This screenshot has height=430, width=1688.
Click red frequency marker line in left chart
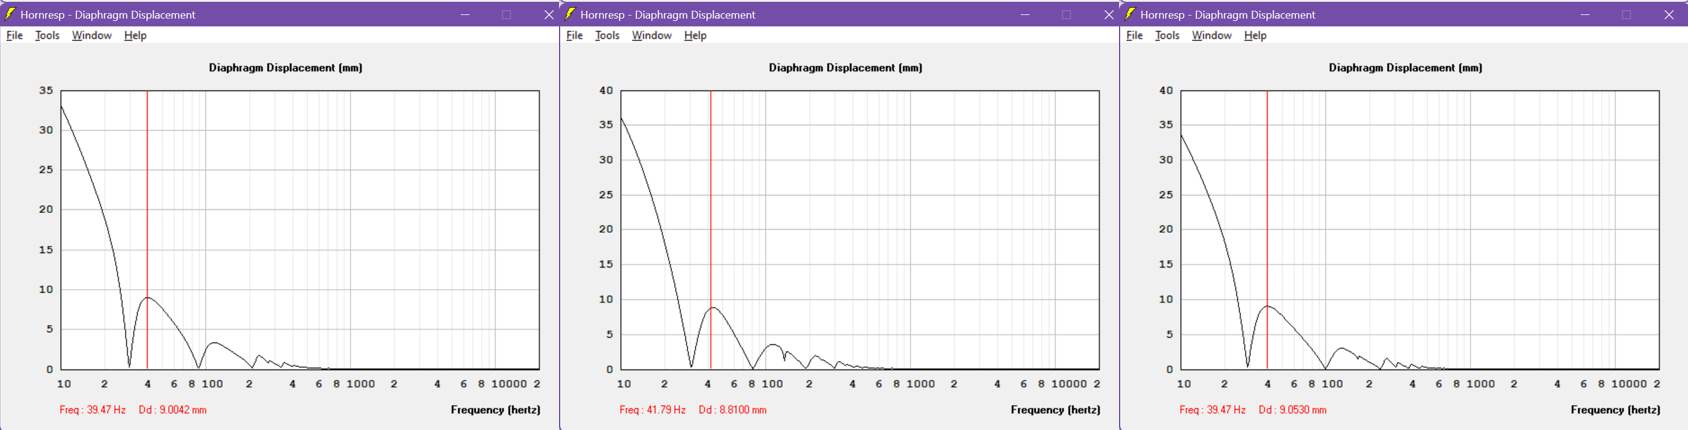tap(147, 230)
